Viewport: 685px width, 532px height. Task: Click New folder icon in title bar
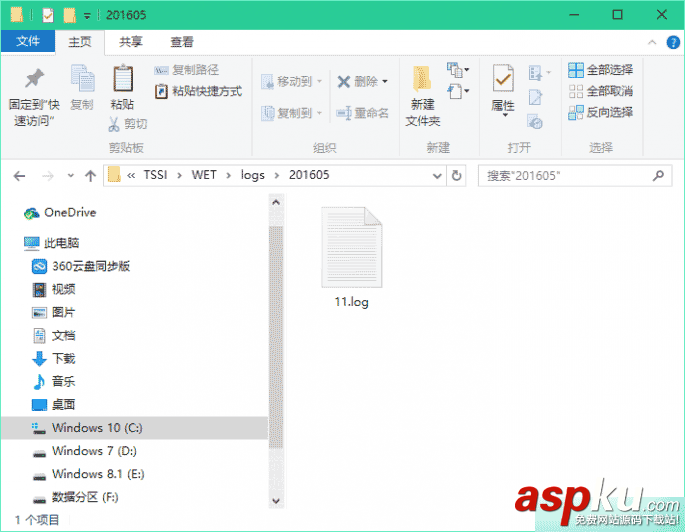69,15
